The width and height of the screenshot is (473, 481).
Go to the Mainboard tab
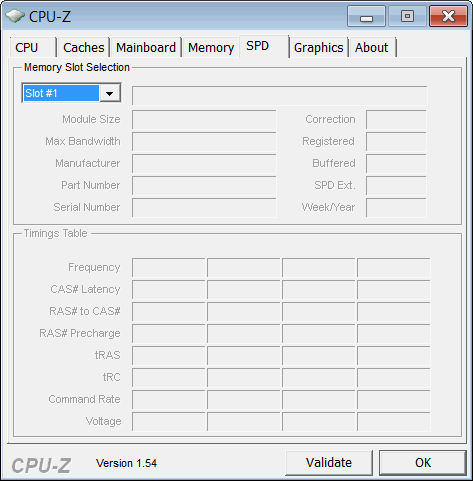click(x=146, y=47)
